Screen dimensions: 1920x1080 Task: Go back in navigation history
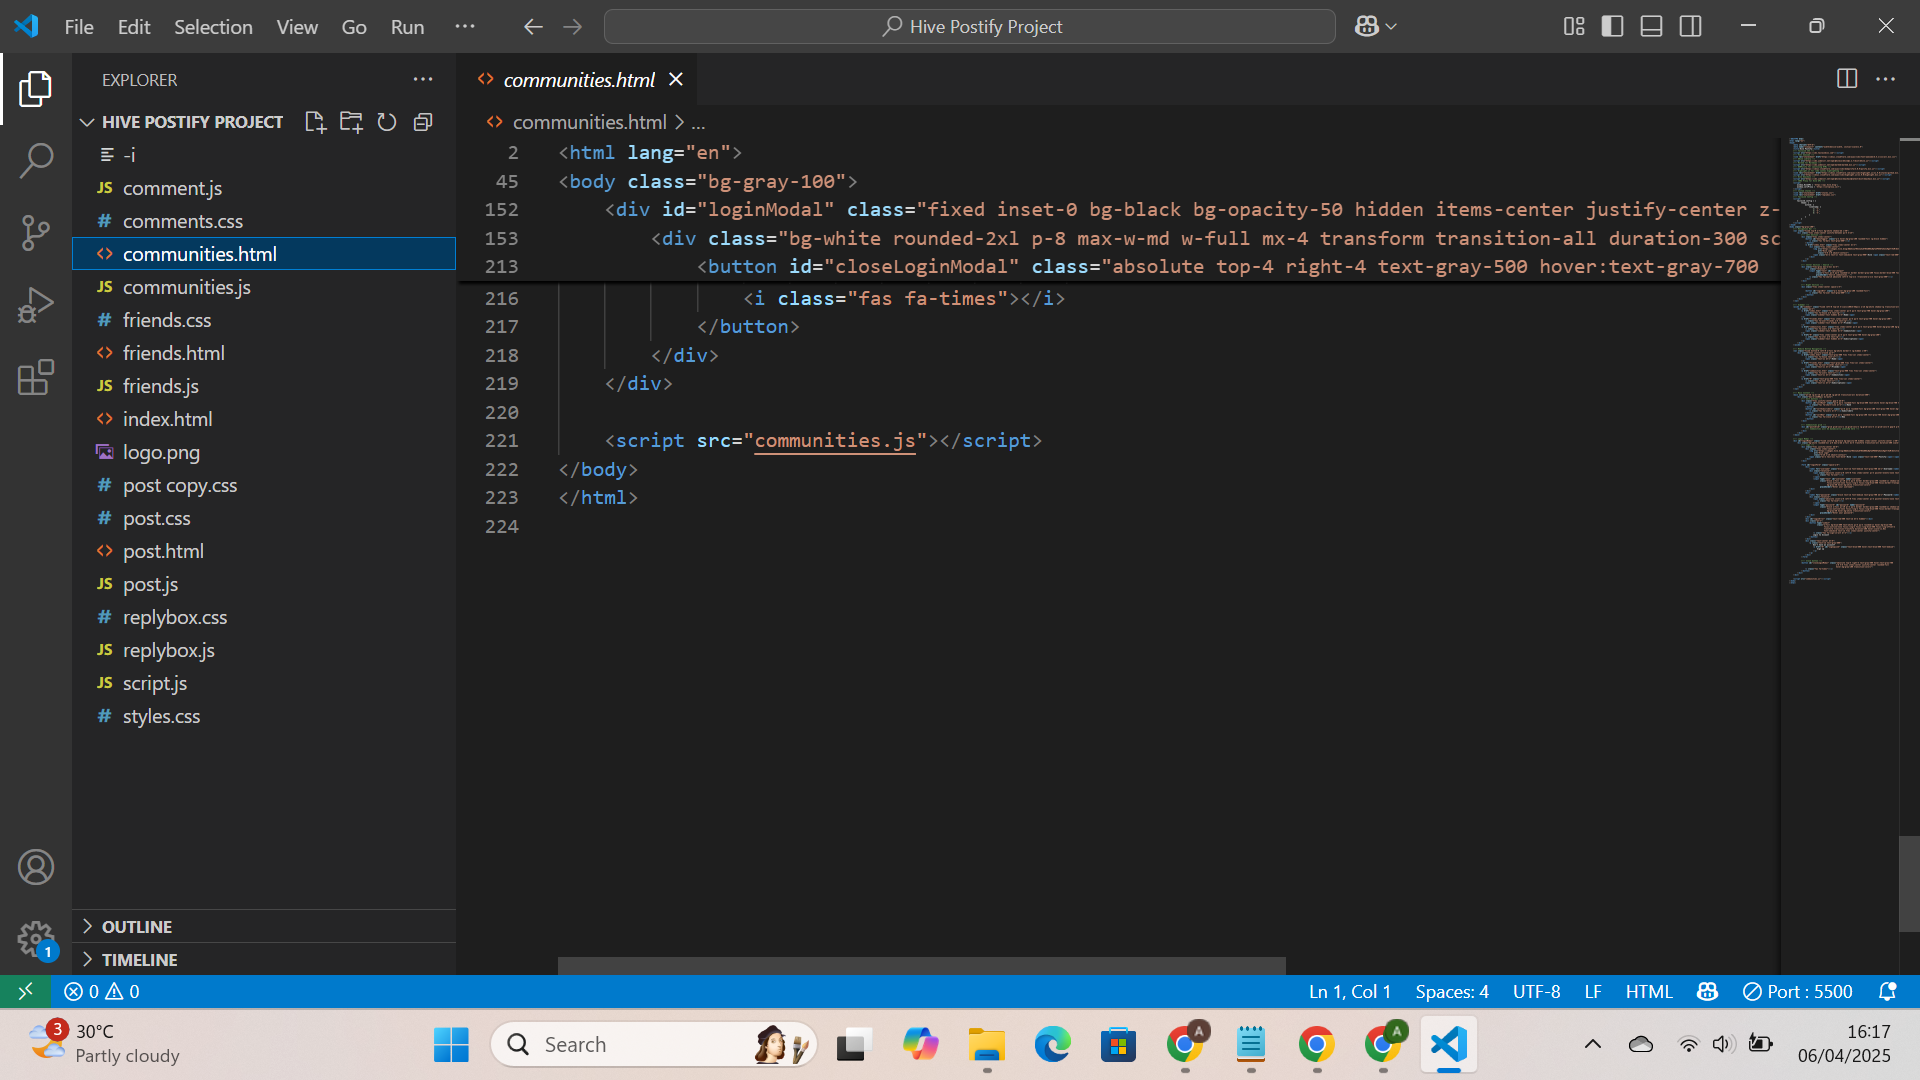coord(533,27)
